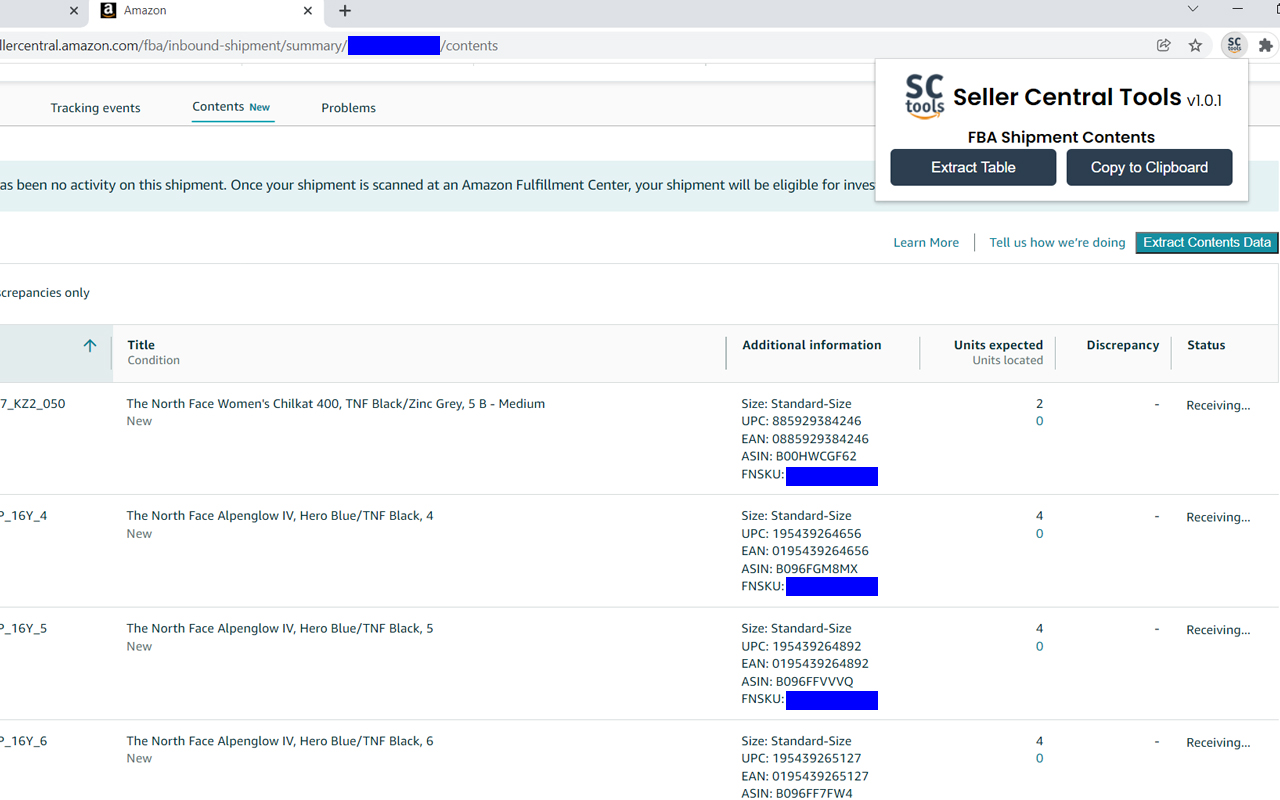Image resolution: width=1280 pixels, height=800 pixels.
Task: Click the FBA Shipment Contents heading
Action: coord(1061,137)
